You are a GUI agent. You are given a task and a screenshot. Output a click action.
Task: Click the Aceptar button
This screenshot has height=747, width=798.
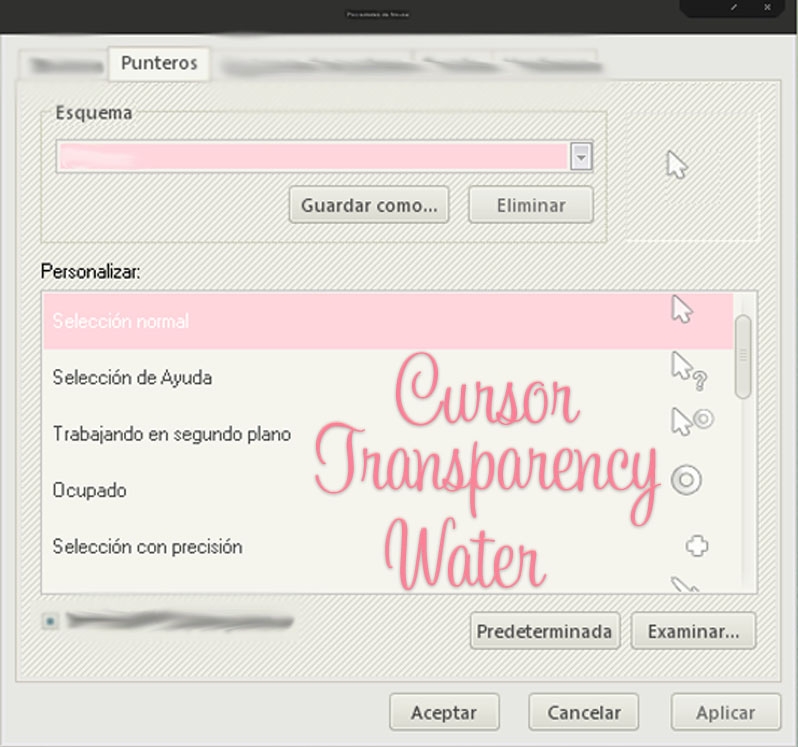444,712
